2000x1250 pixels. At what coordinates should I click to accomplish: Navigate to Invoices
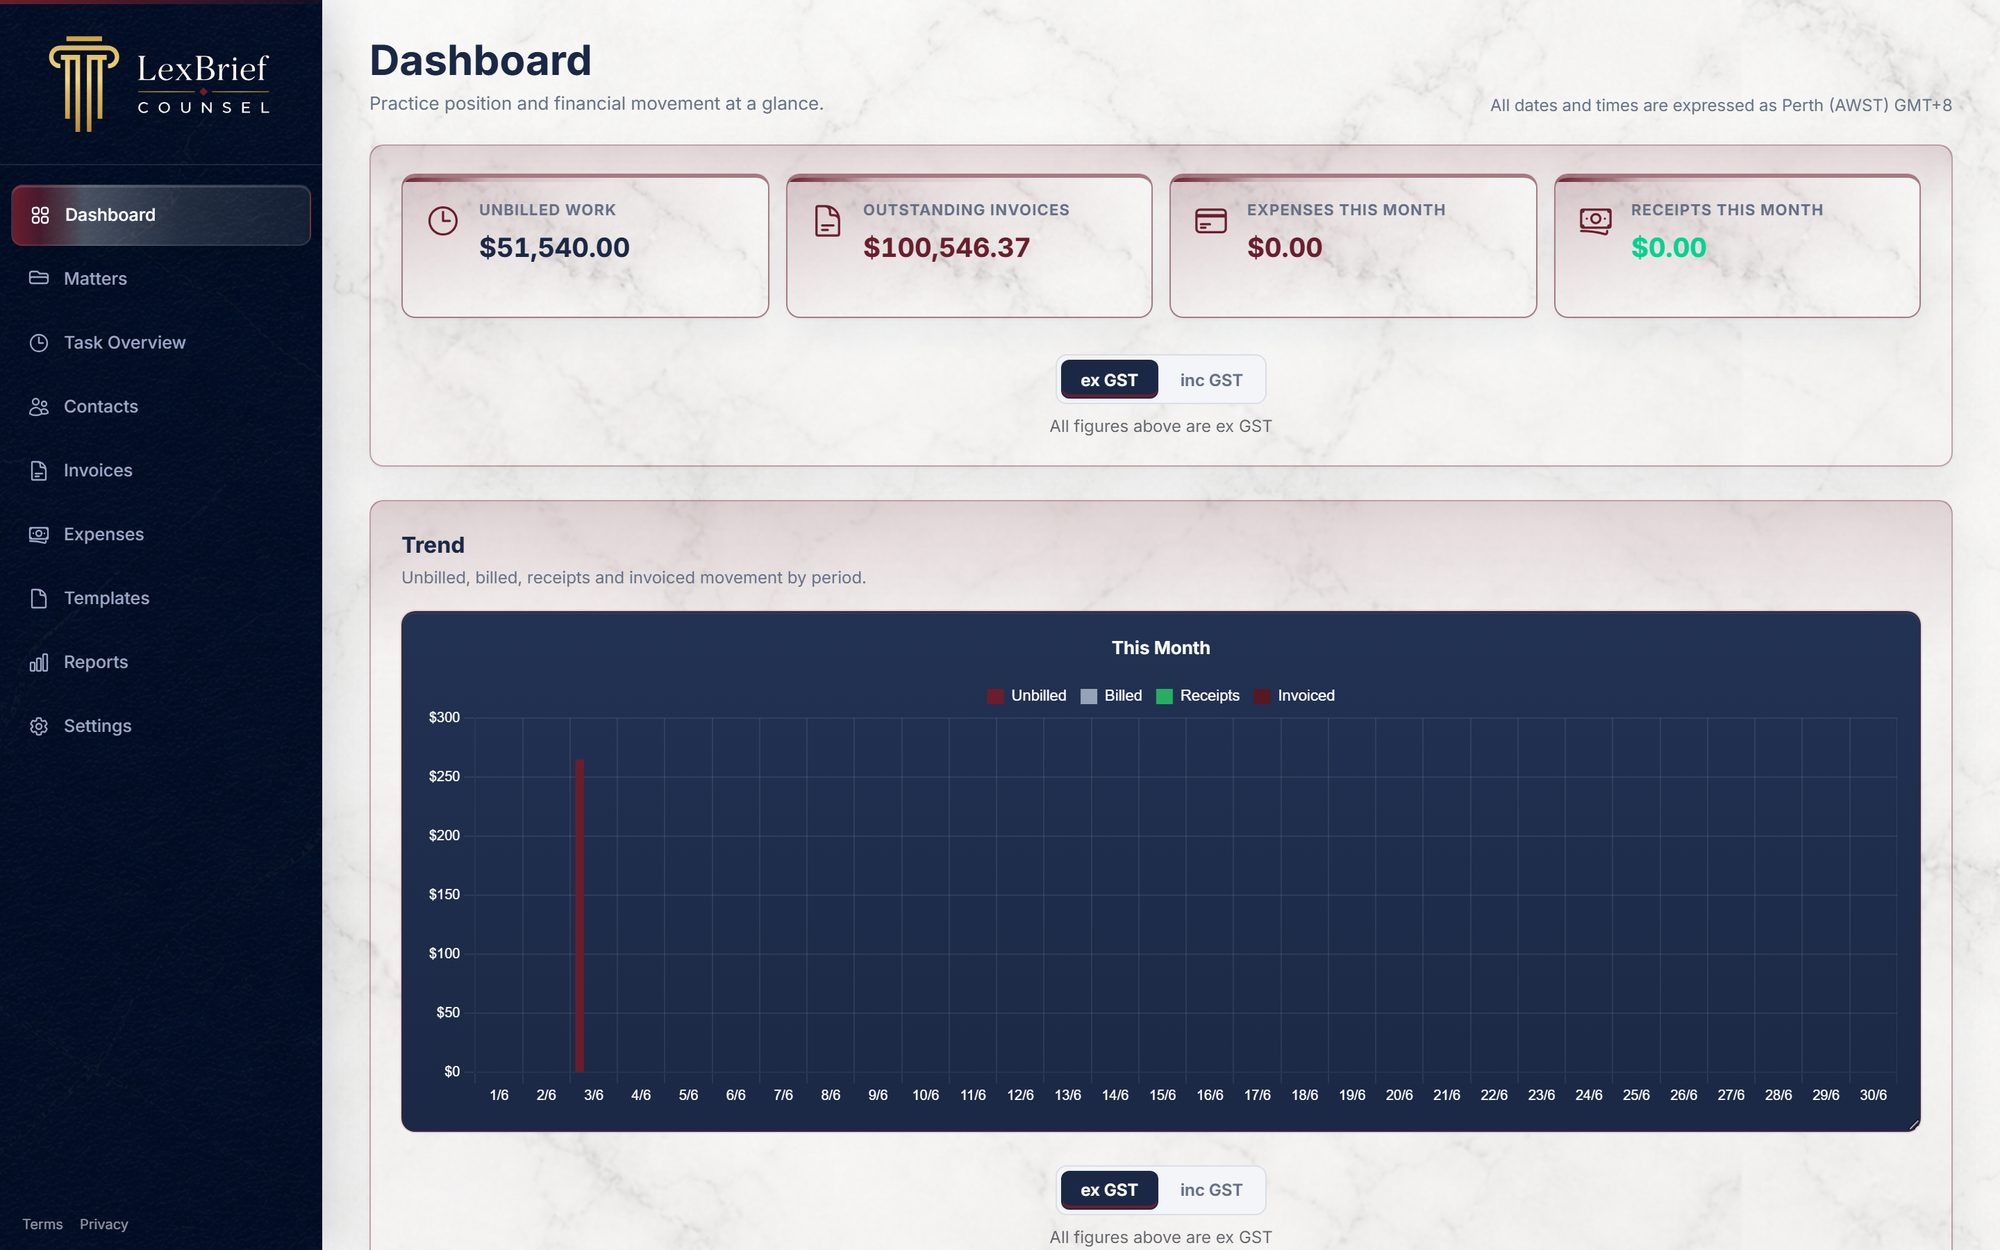click(161, 471)
